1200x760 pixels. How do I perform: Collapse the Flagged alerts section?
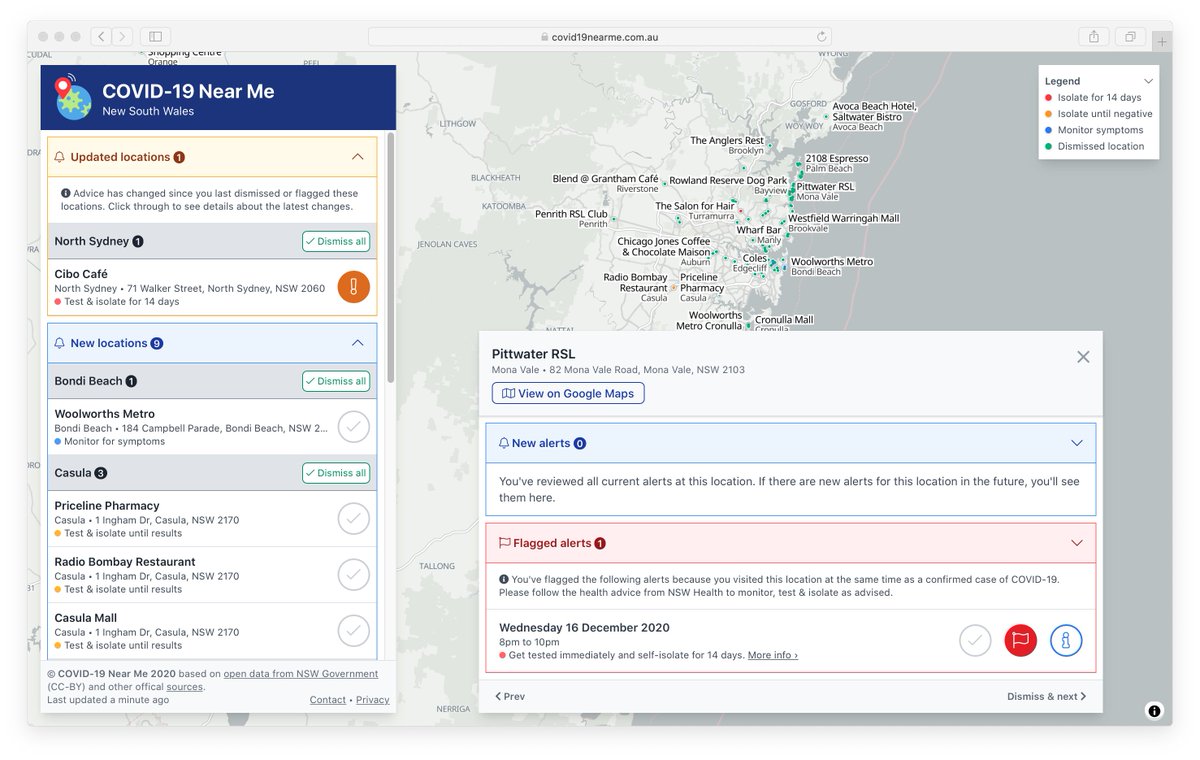click(x=1077, y=543)
